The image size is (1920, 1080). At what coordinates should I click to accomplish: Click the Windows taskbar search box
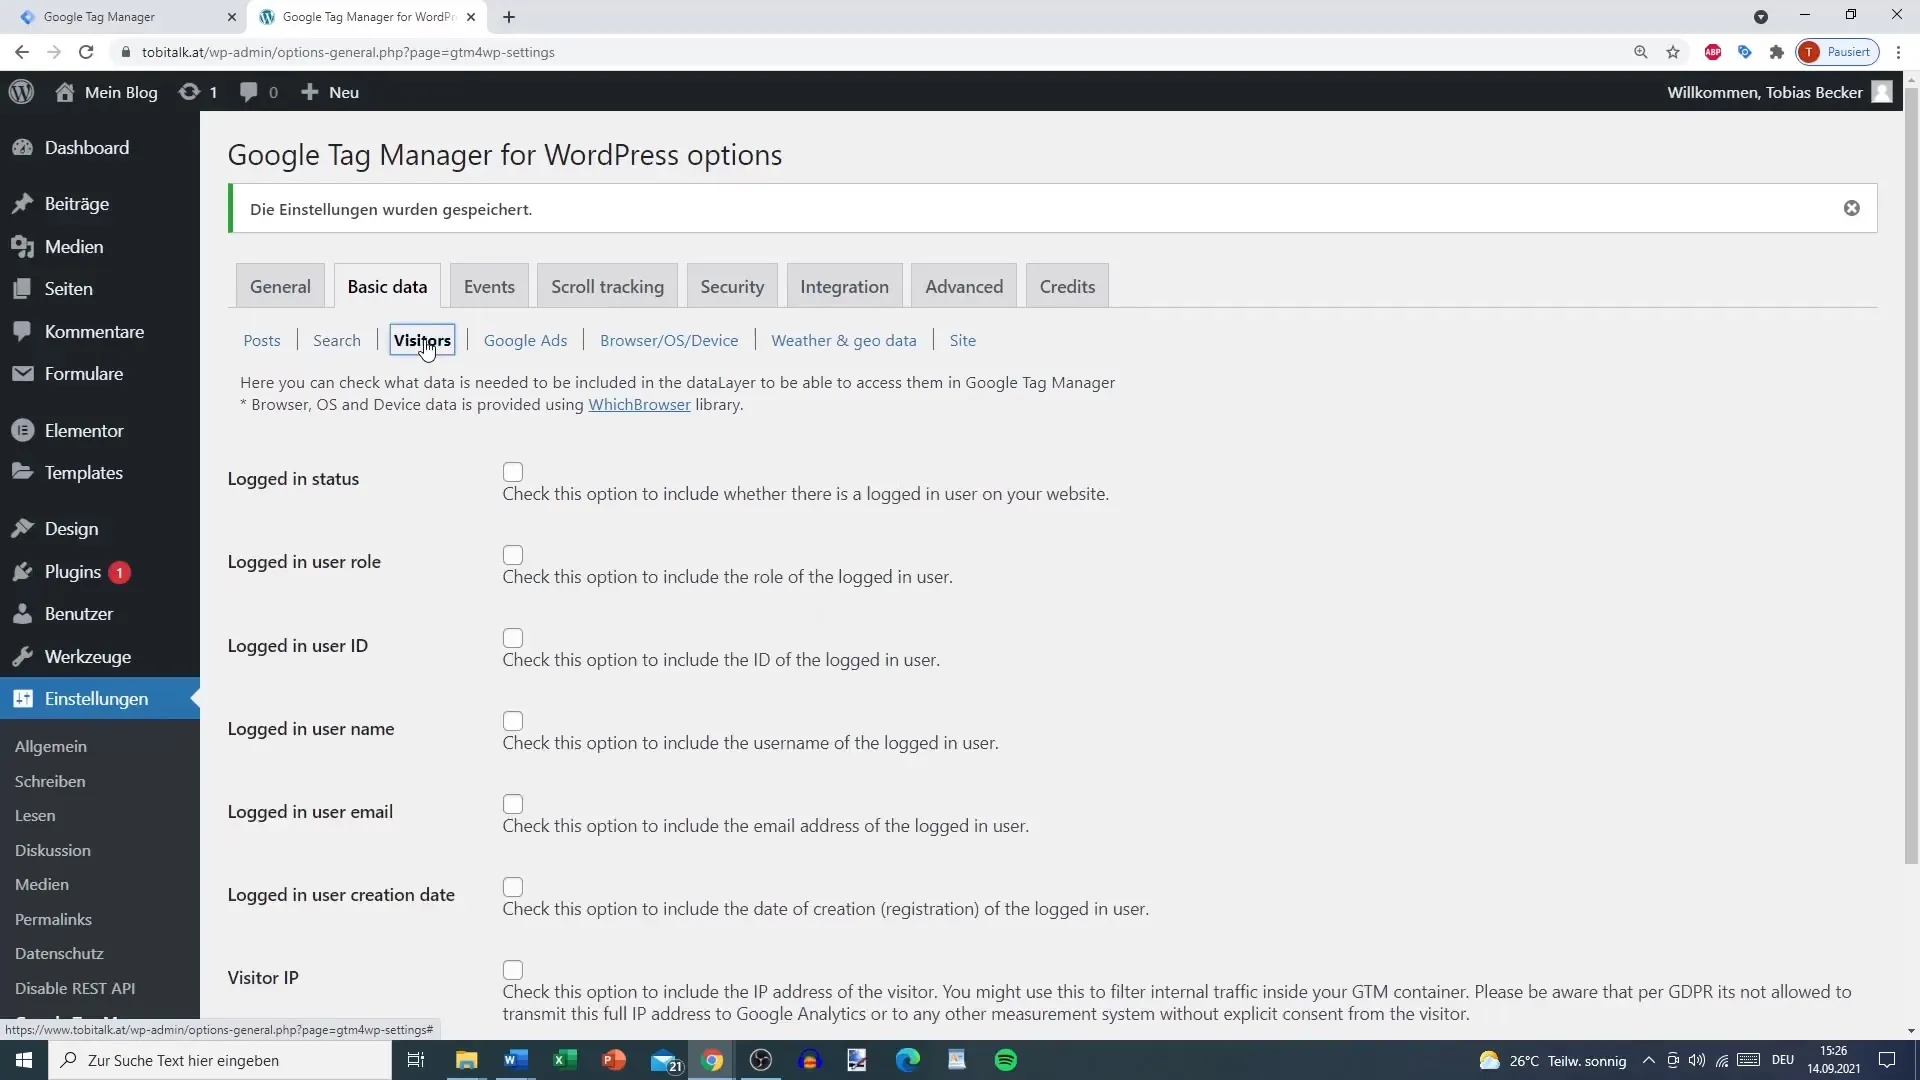pos(220,1060)
